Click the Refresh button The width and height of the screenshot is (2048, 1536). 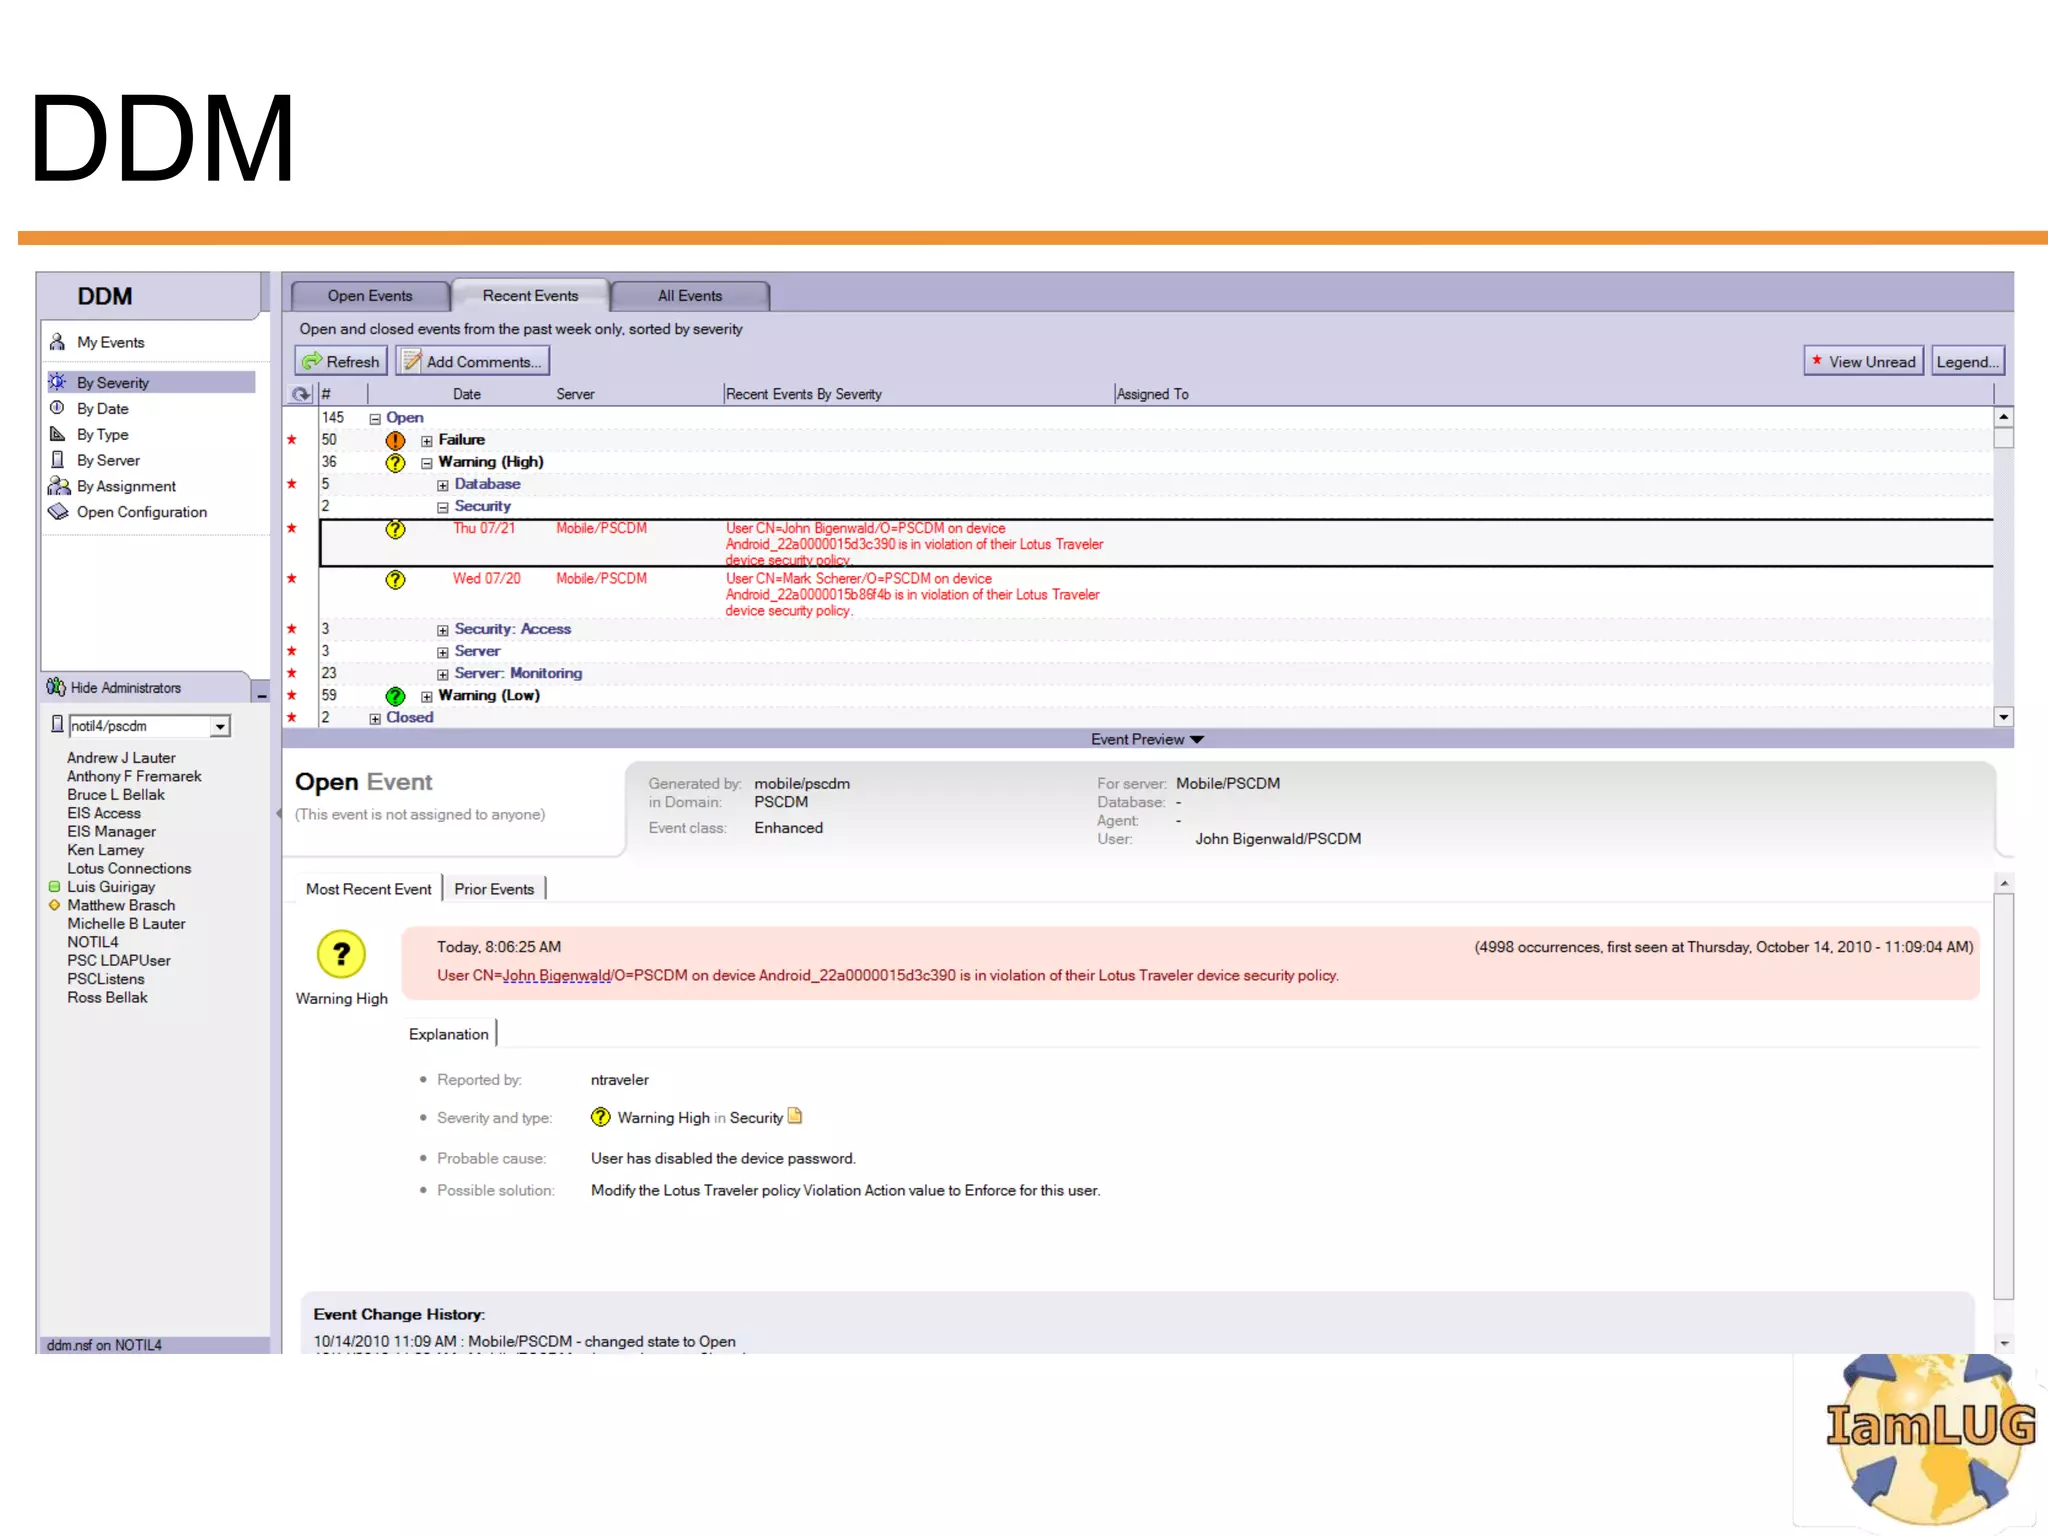point(341,362)
